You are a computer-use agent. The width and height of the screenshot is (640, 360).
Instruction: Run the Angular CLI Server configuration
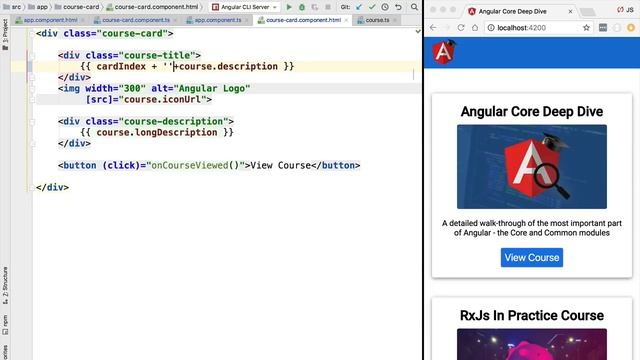tap(289, 7)
